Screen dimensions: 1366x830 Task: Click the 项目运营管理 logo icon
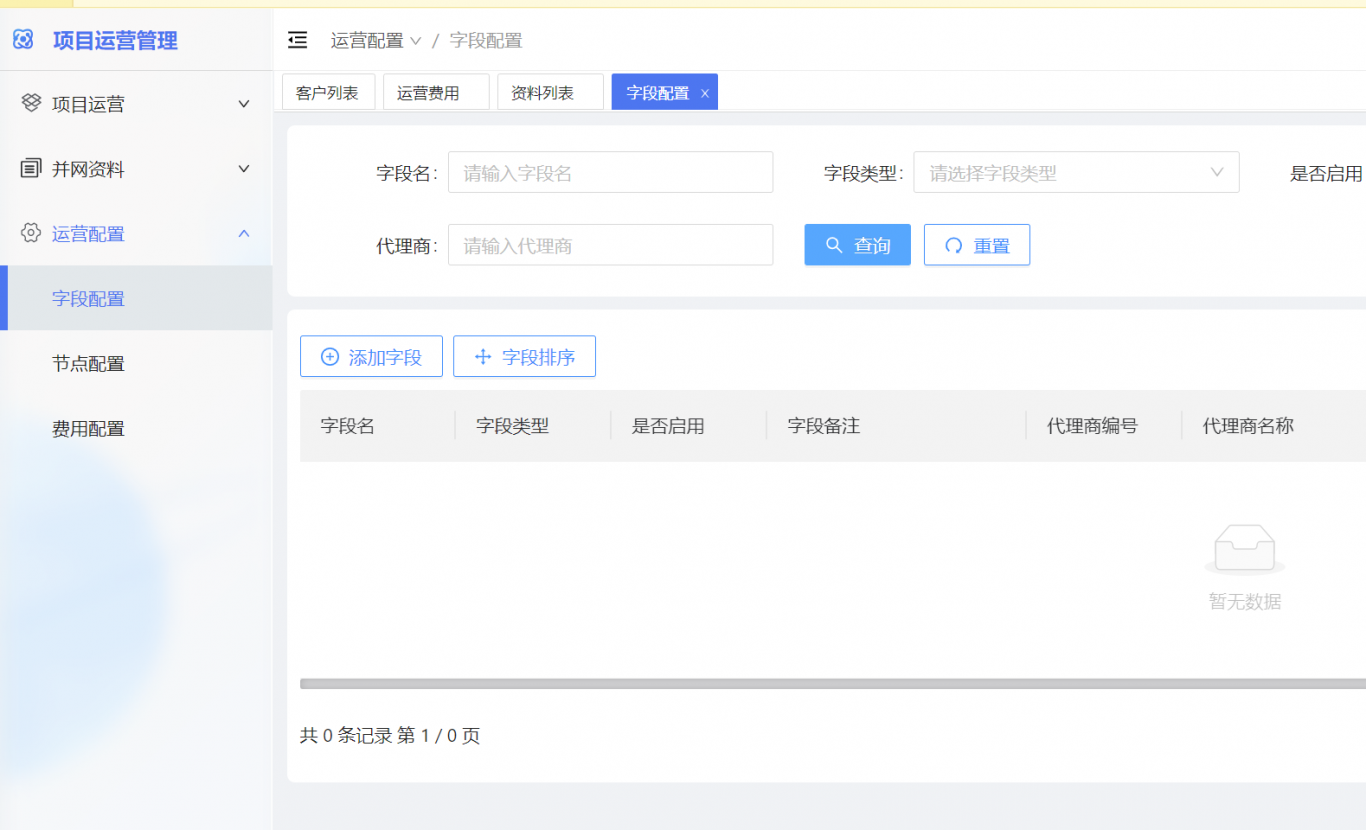[x=23, y=40]
